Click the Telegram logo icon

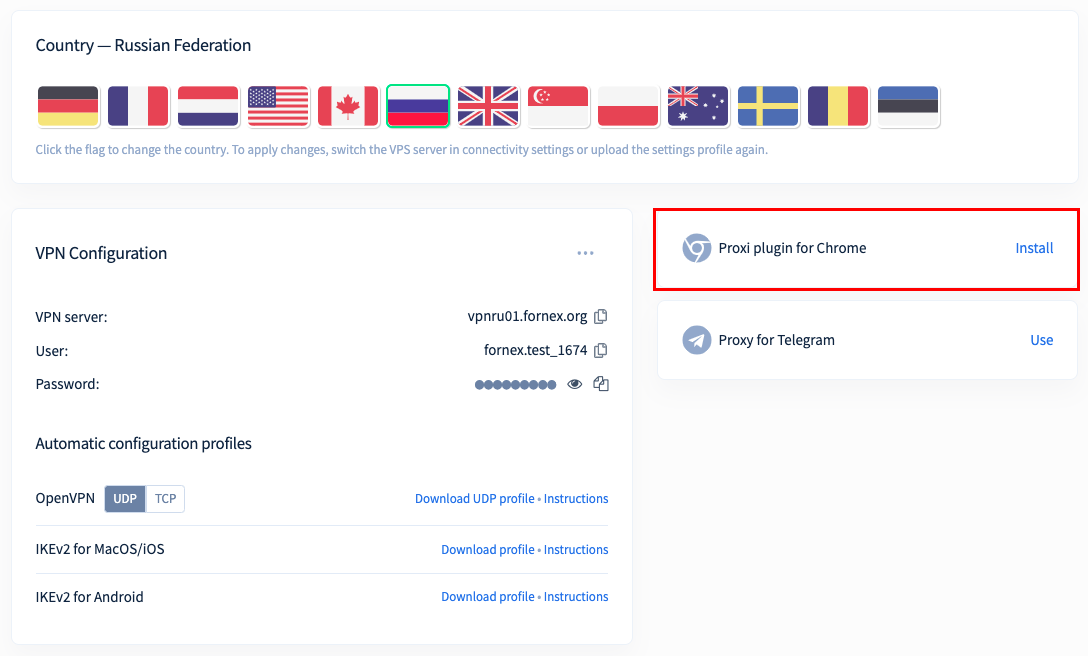point(697,340)
